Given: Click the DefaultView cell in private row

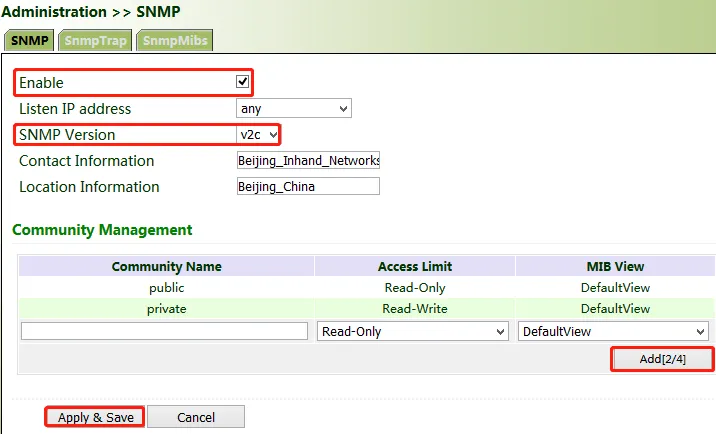Looking at the screenshot, I should pyautogui.click(x=615, y=309).
